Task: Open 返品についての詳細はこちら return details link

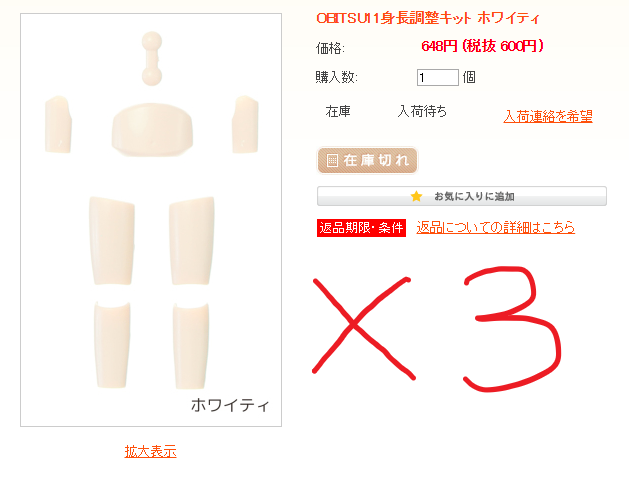Action: tap(495, 227)
